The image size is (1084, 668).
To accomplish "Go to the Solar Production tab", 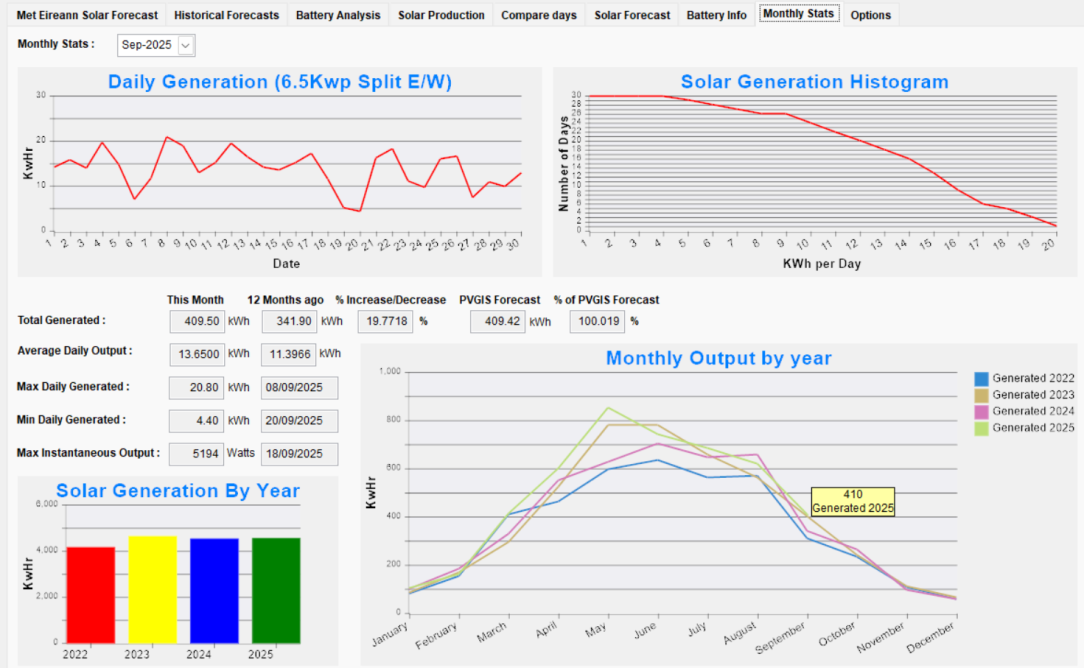I will pos(441,15).
